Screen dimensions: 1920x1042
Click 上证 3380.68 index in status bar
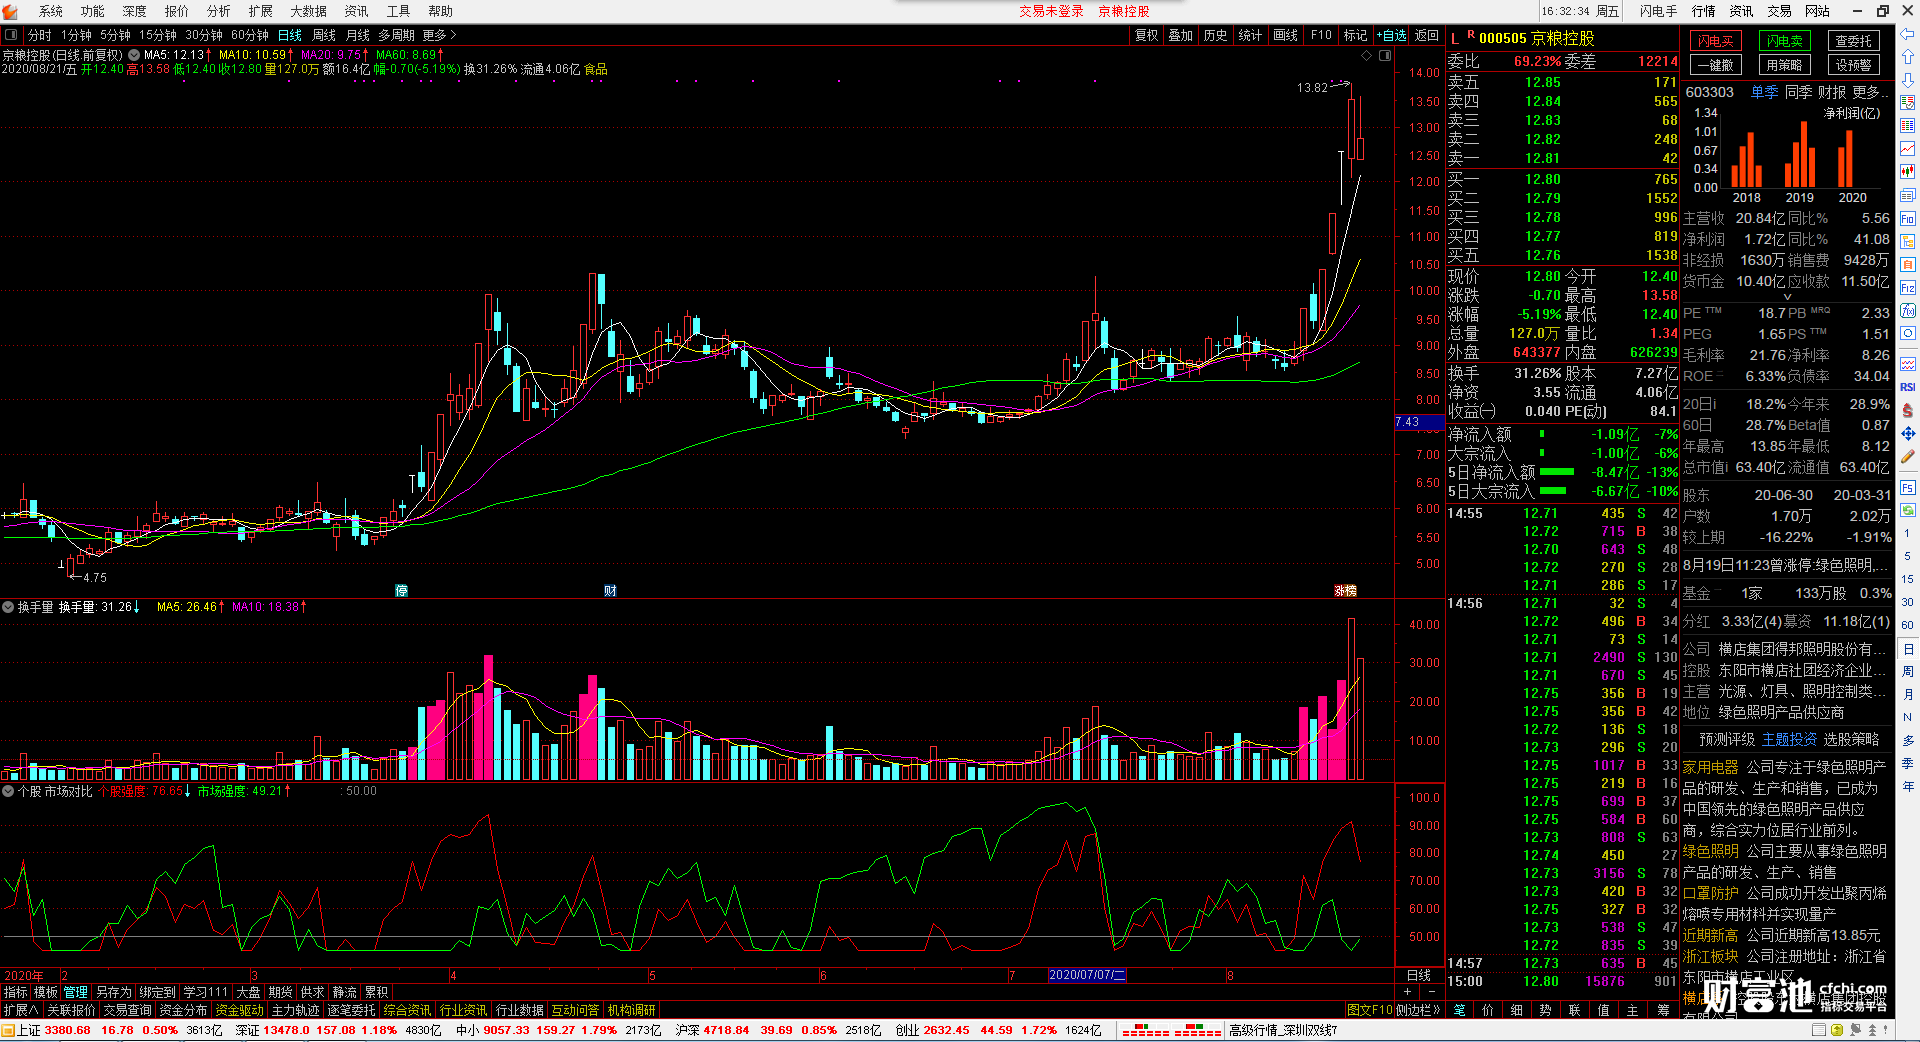click(53, 1030)
